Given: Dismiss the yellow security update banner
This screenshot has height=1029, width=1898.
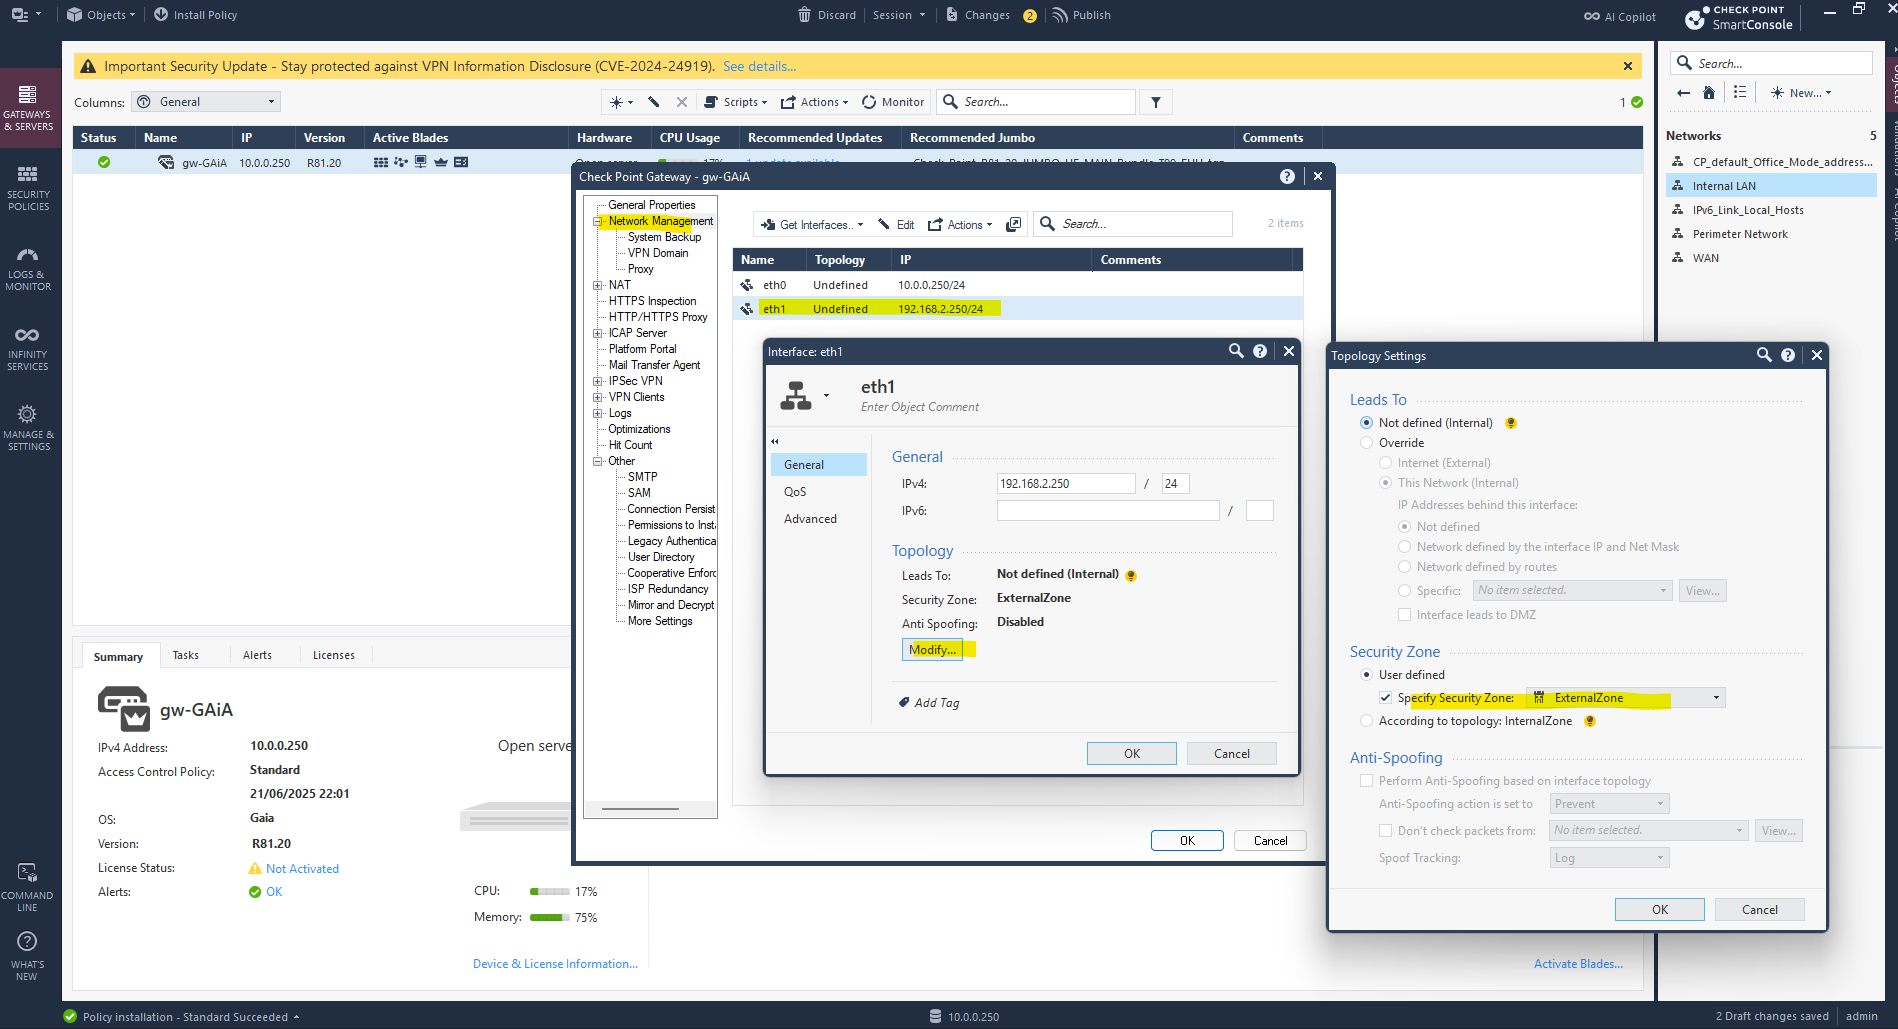Looking at the screenshot, I should (1628, 66).
